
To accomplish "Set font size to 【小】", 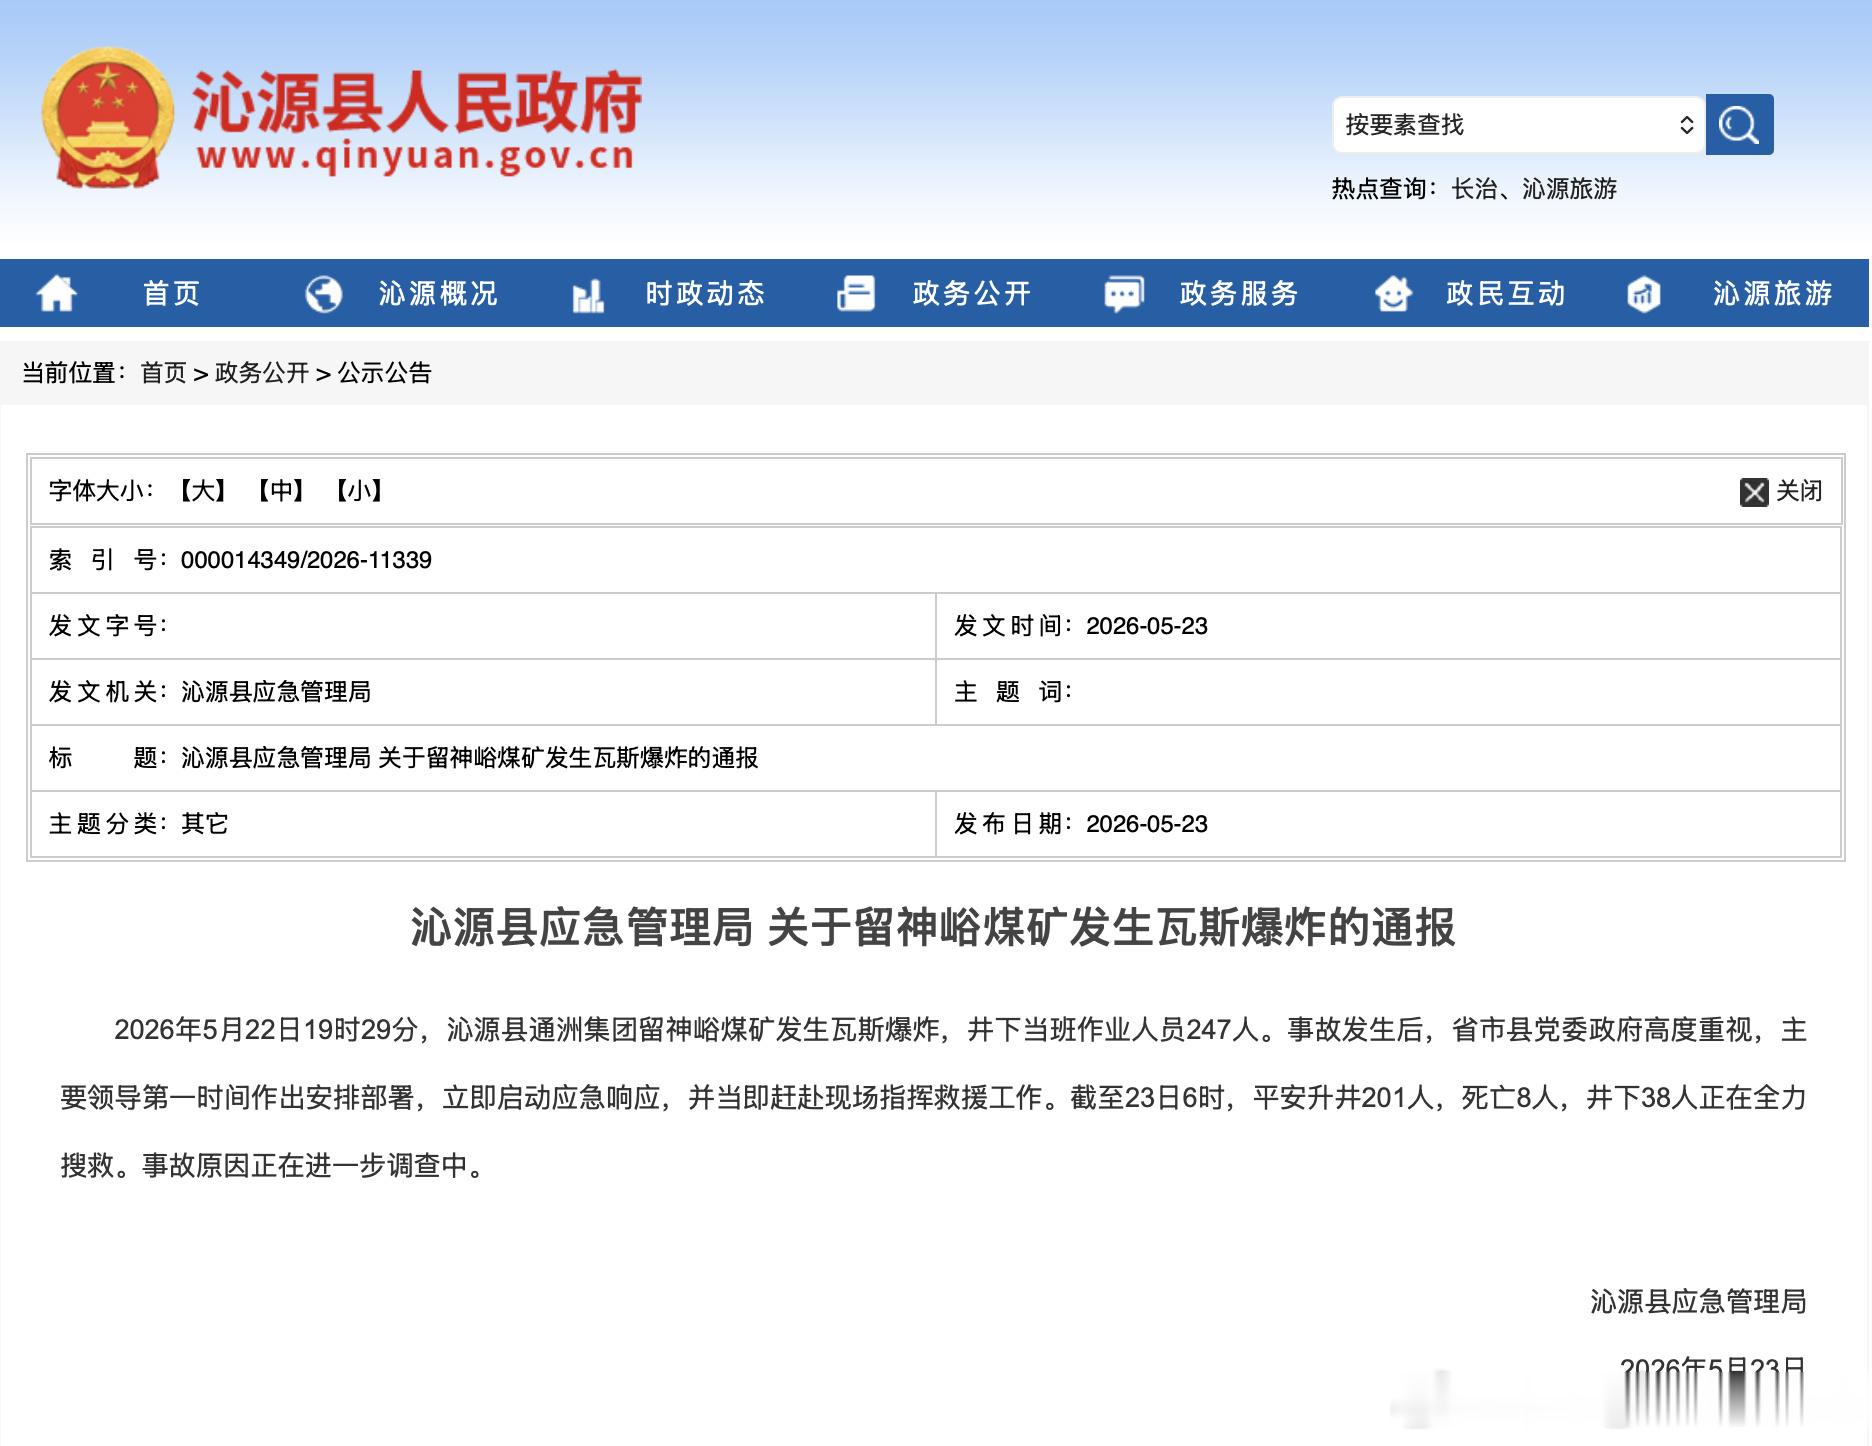I will [x=359, y=491].
